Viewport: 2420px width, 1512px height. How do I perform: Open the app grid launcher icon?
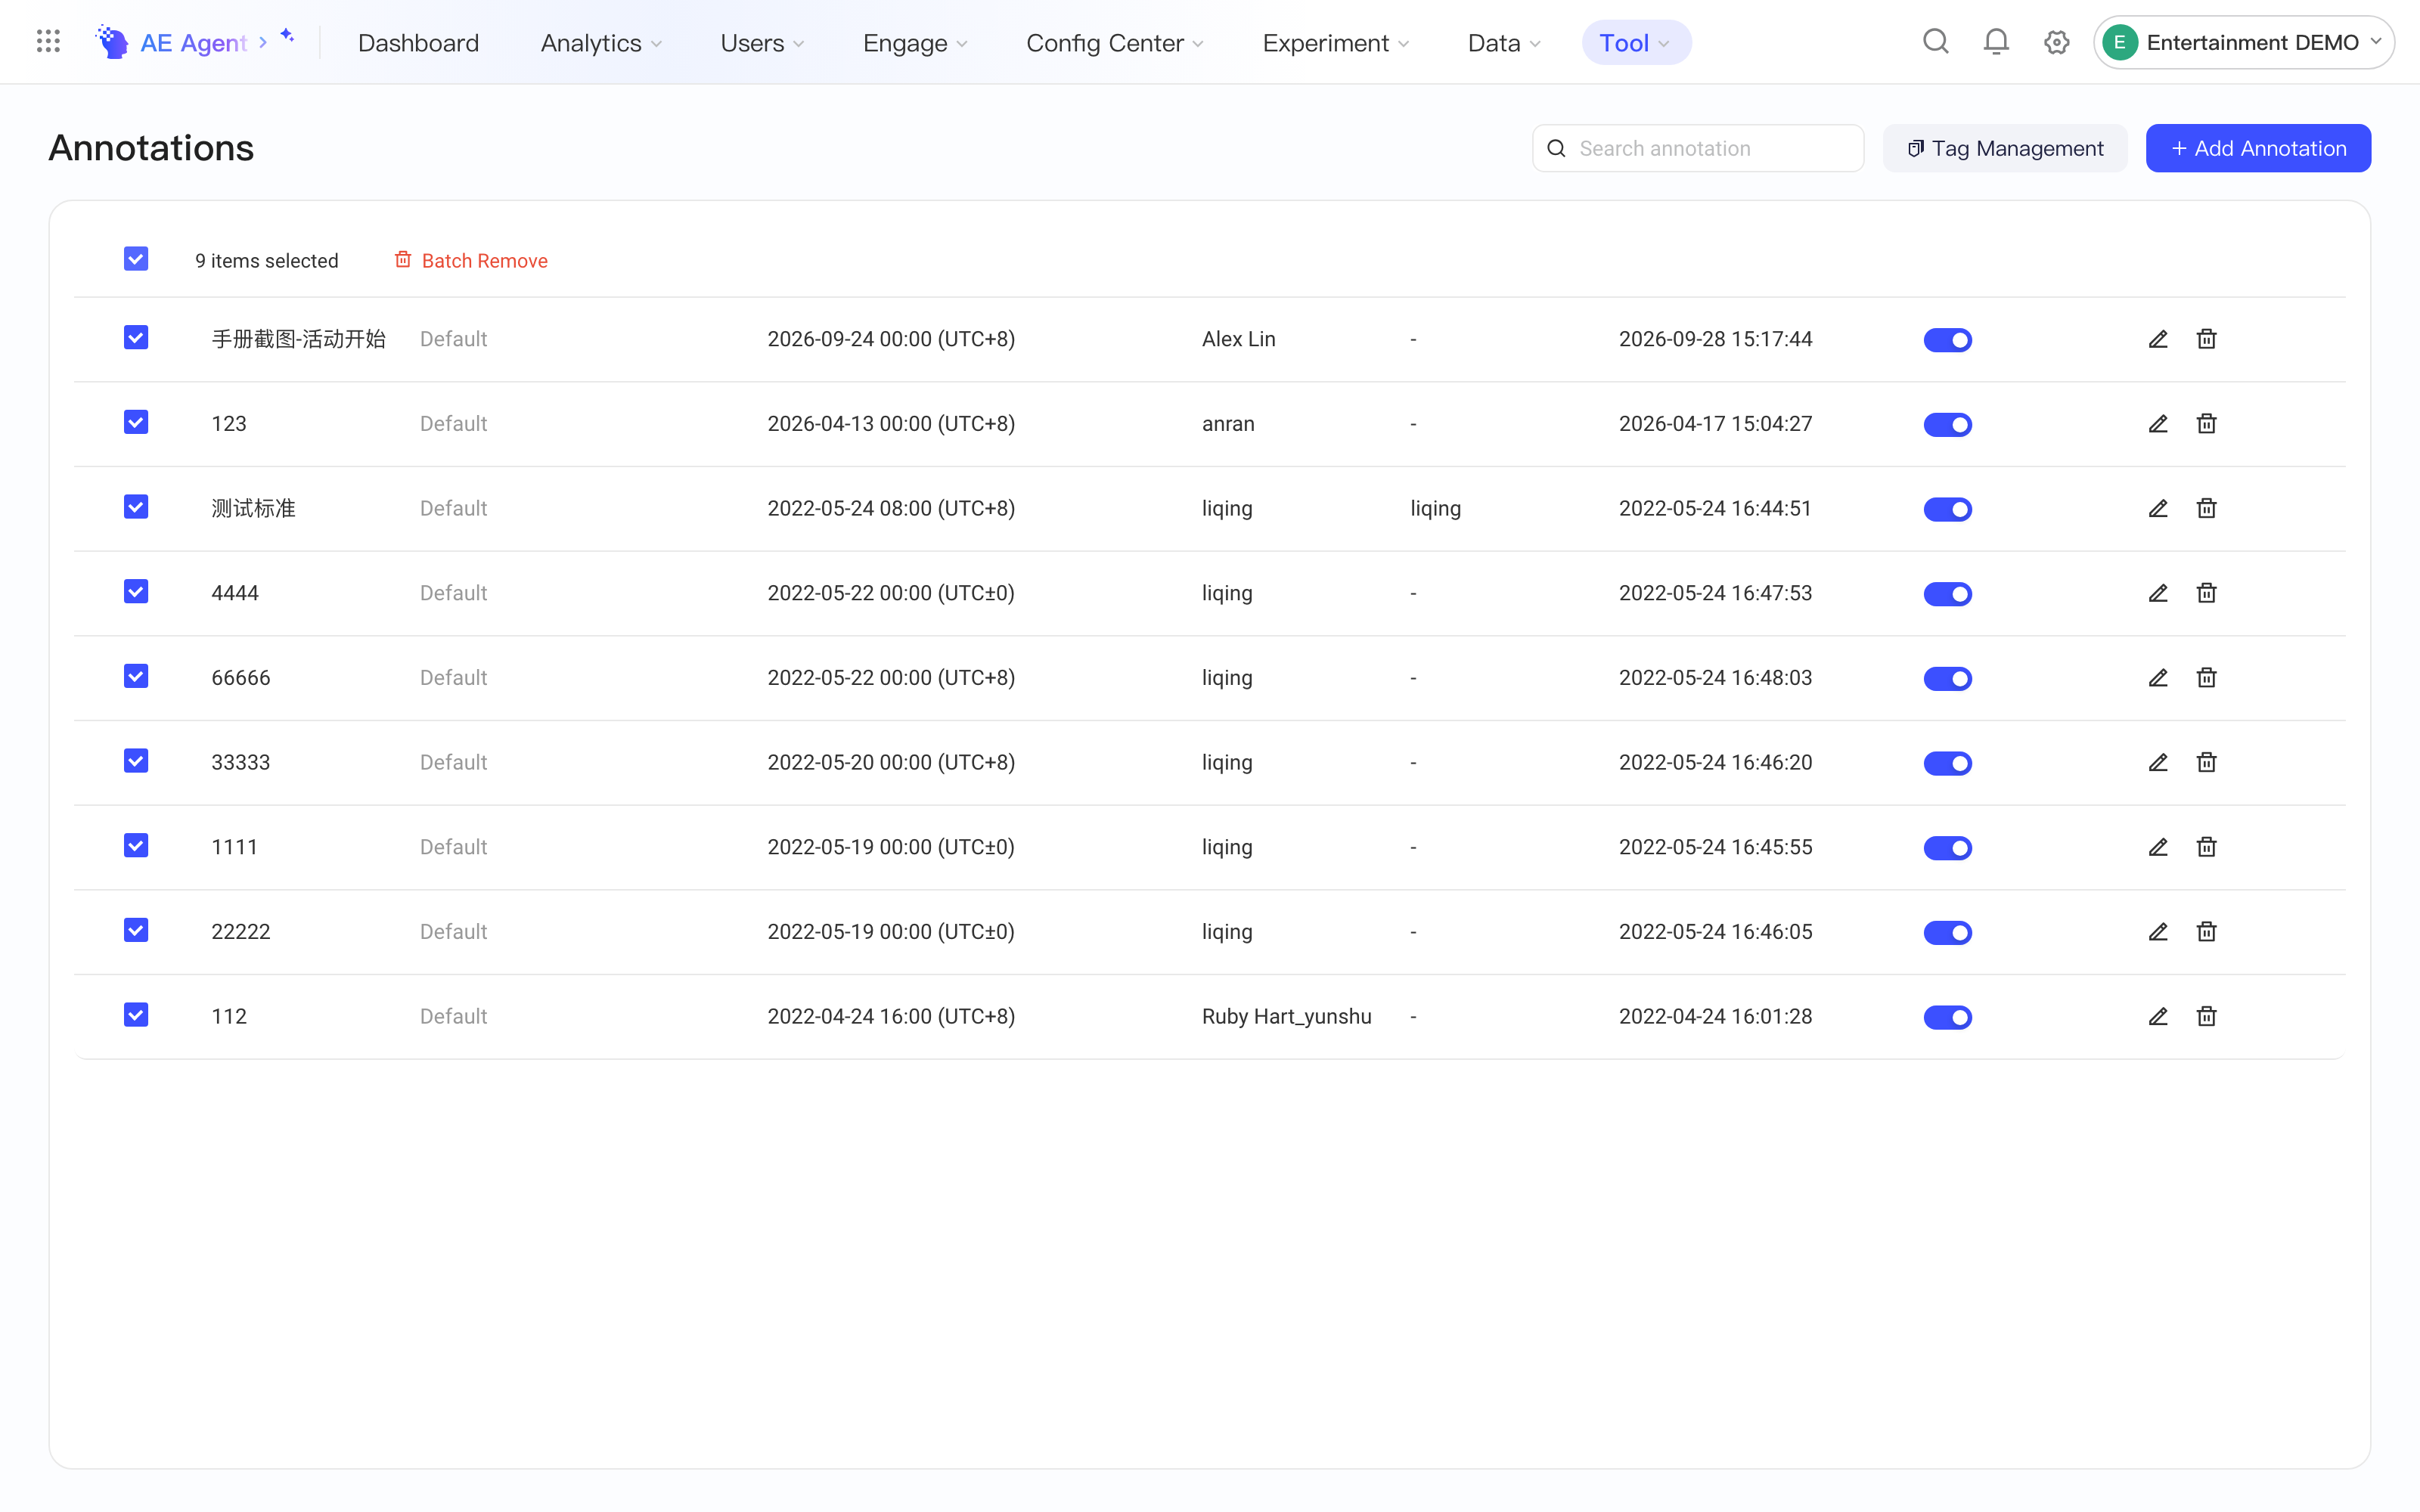click(48, 41)
